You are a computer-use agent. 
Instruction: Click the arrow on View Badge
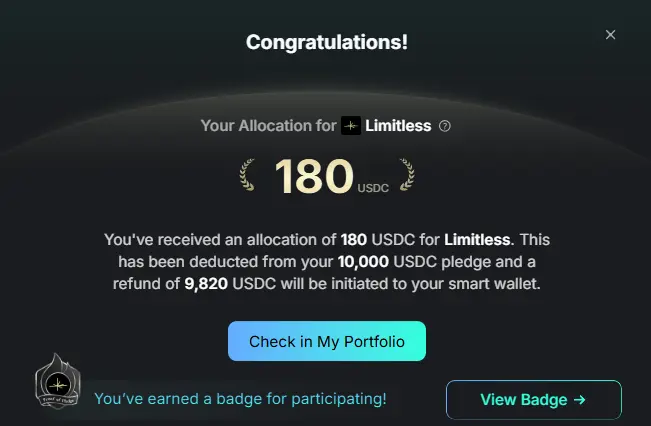[x=578, y=400]
